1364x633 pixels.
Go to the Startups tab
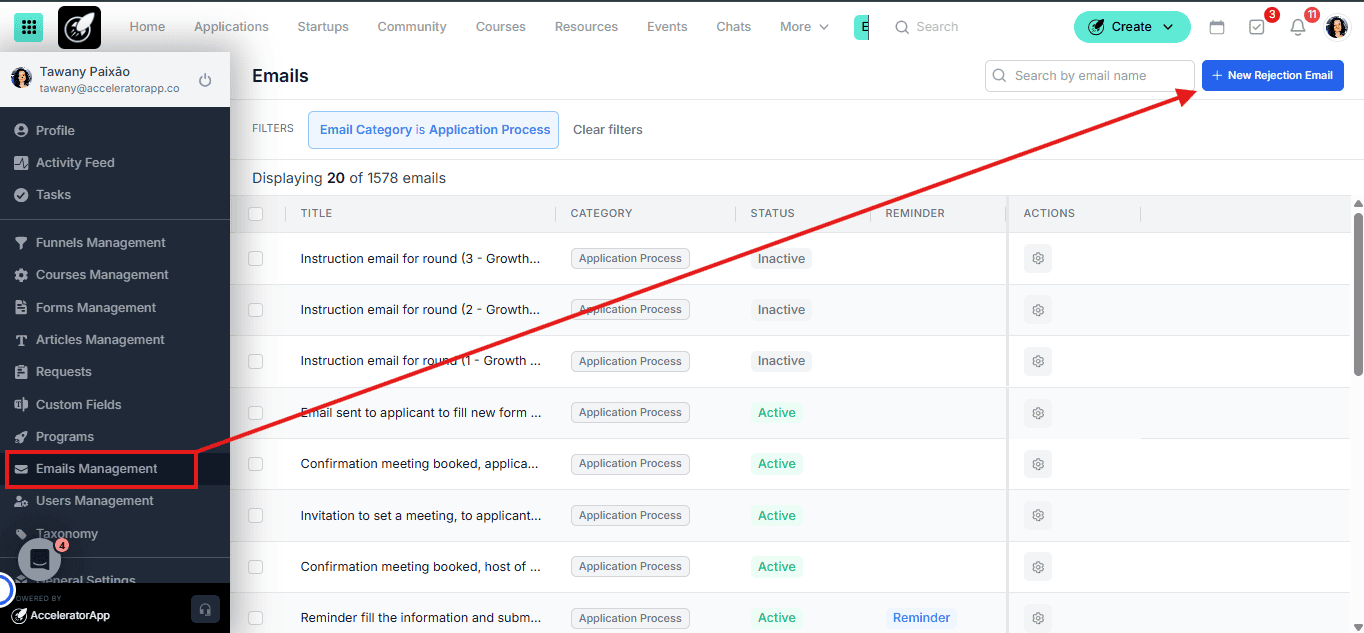(x=323, y=27)
